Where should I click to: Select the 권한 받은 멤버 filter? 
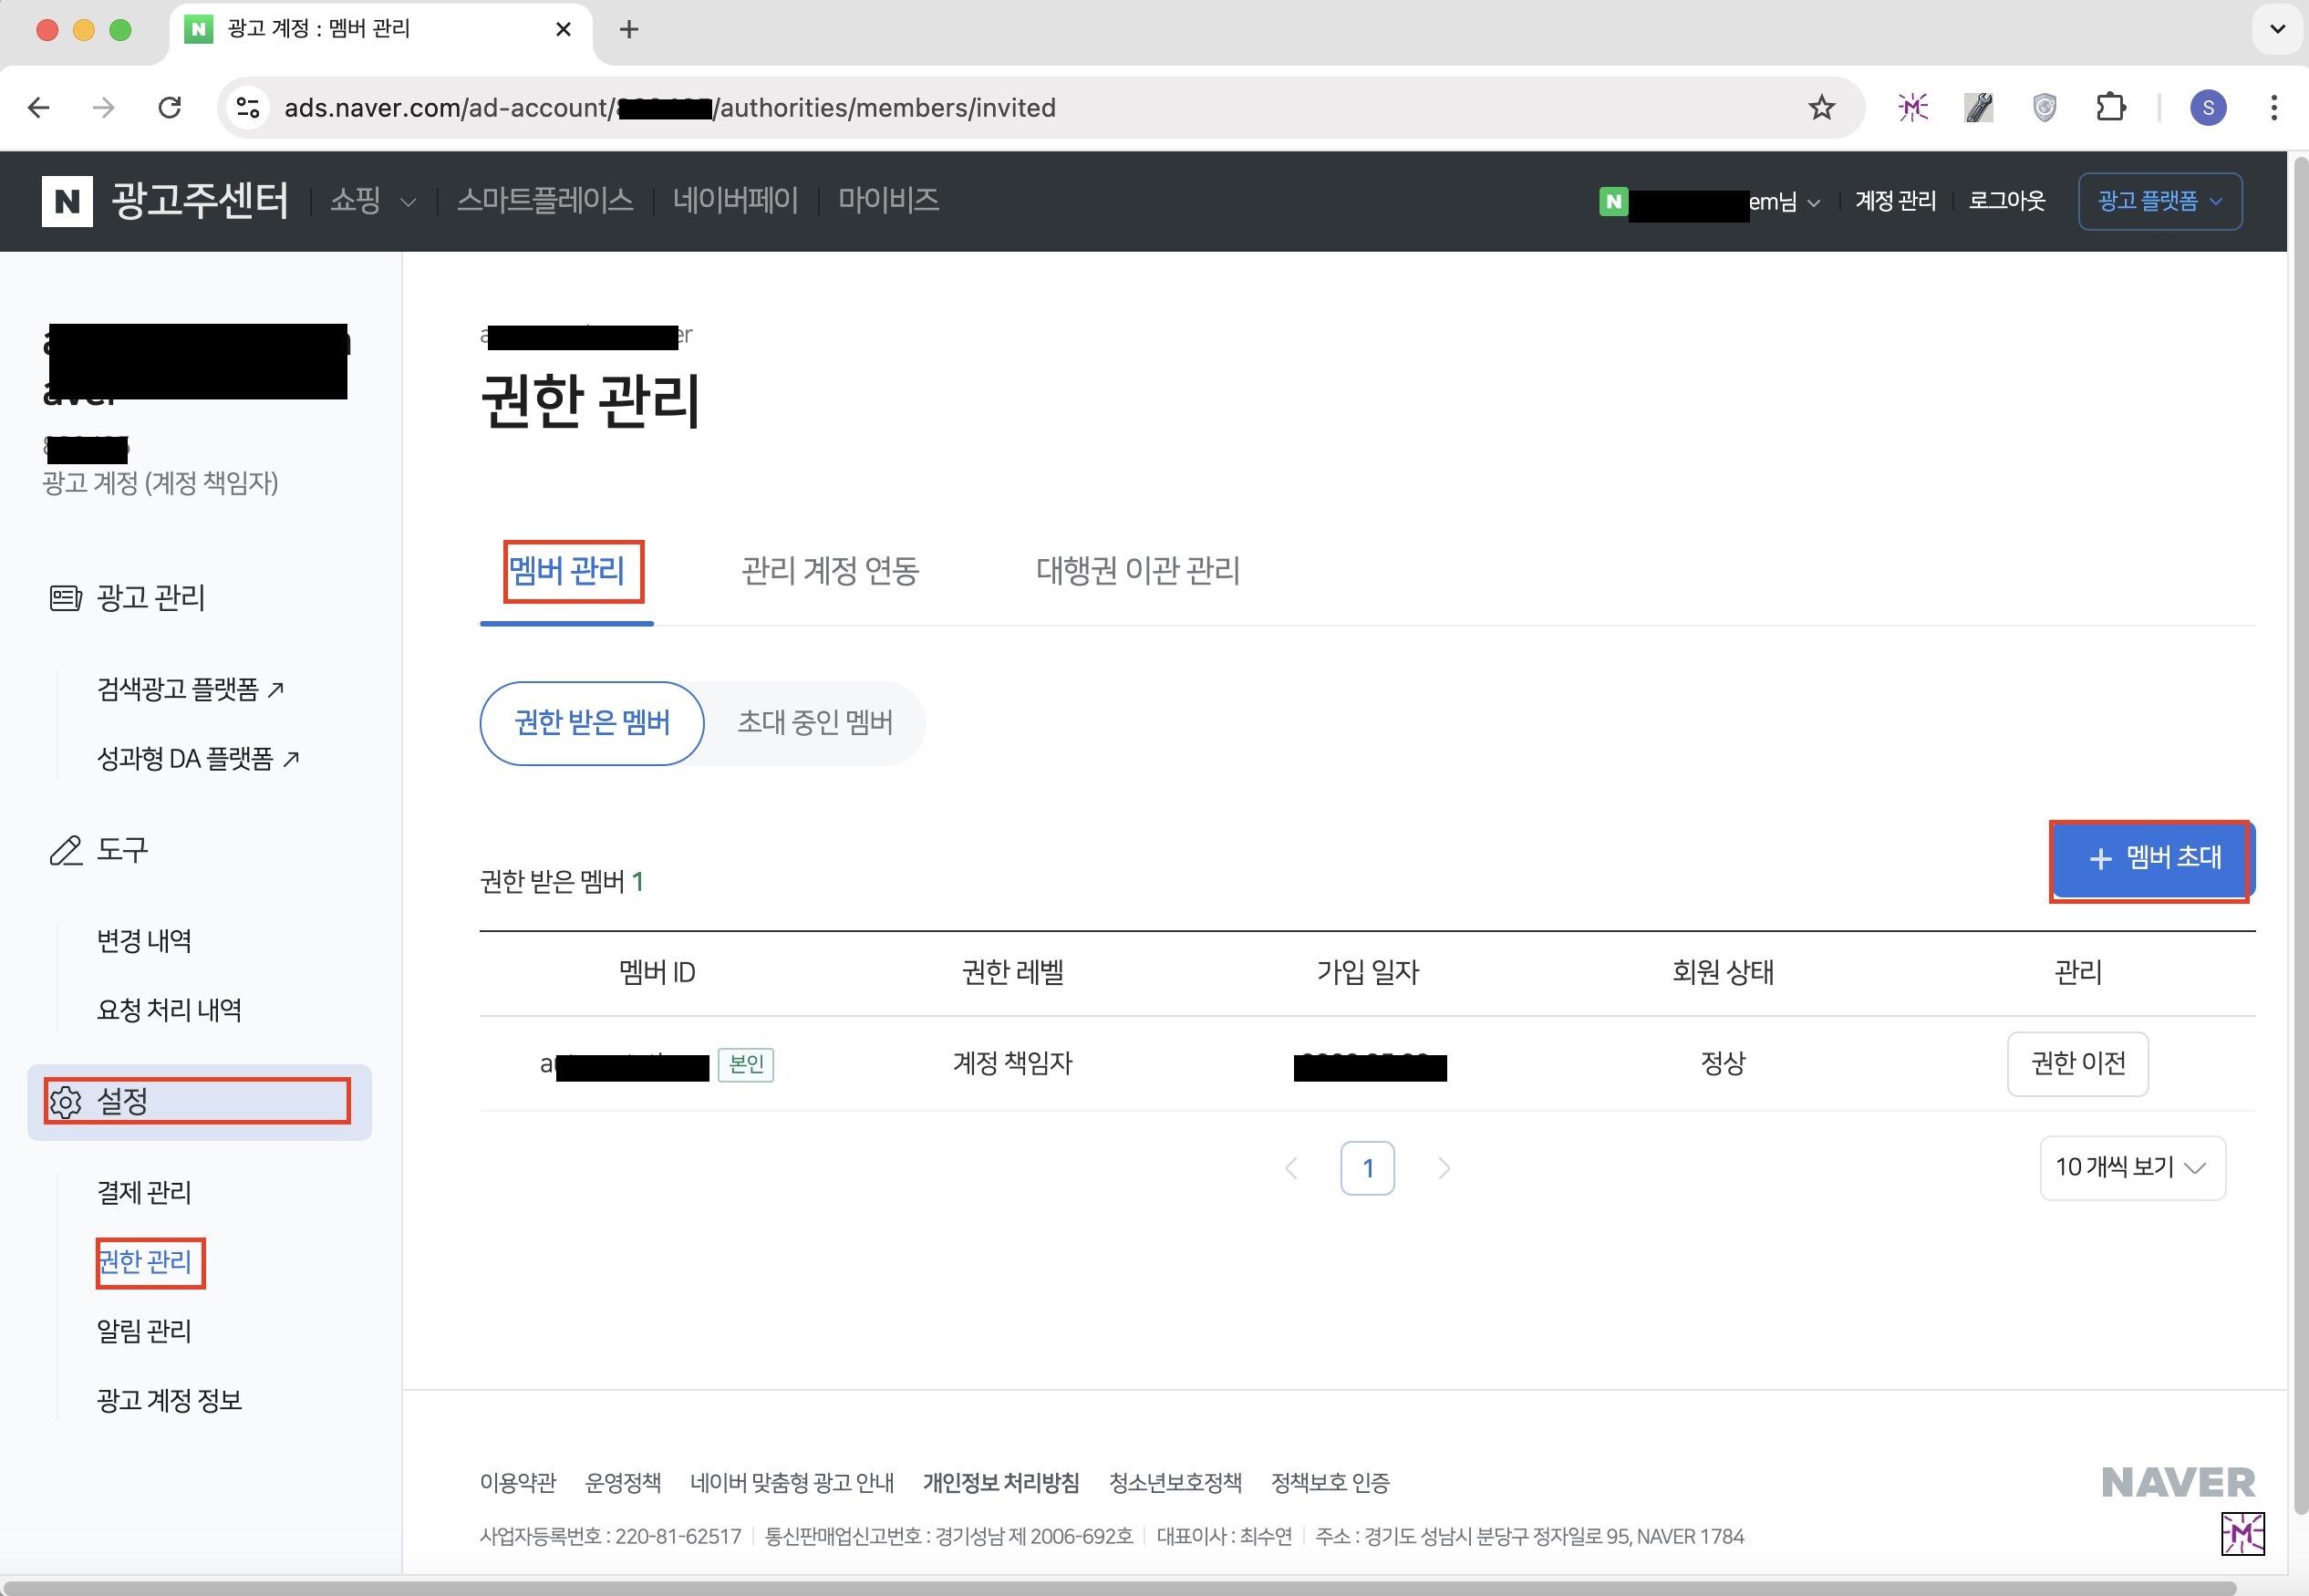(592, 723)
